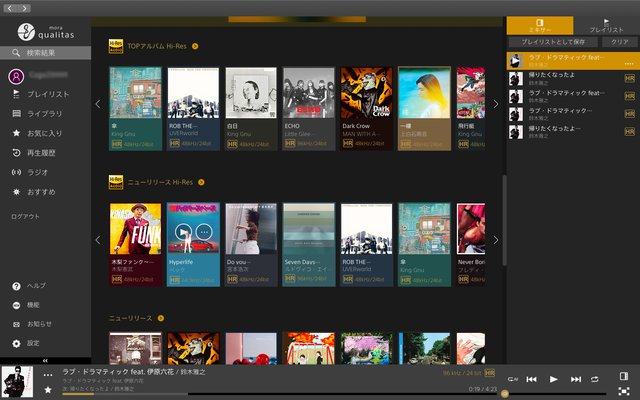The image size is (640, 400).
Task: Show next TOPアルバム Hi-Res albums with right arrow
Action: (x=496, y=104)
